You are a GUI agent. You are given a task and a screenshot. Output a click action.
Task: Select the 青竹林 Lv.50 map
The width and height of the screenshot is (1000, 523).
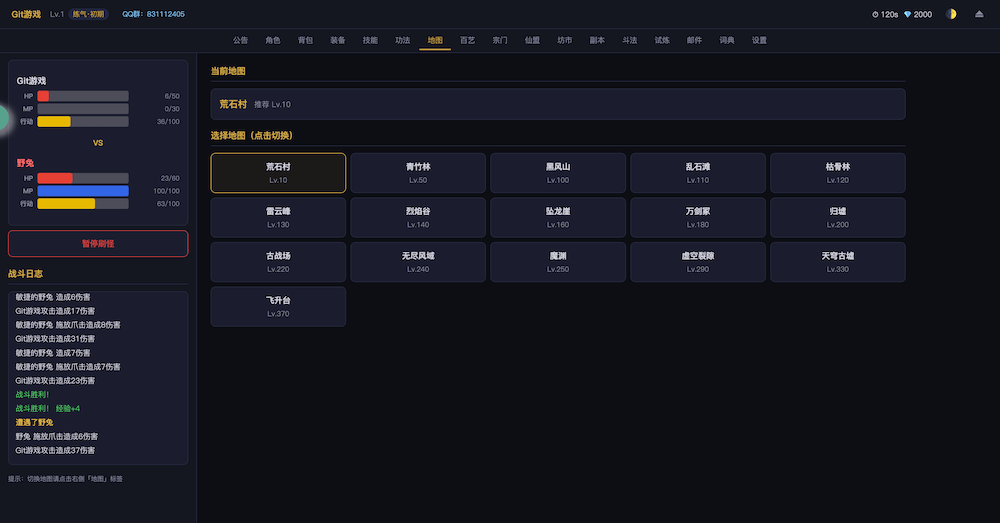coord(417,172)
